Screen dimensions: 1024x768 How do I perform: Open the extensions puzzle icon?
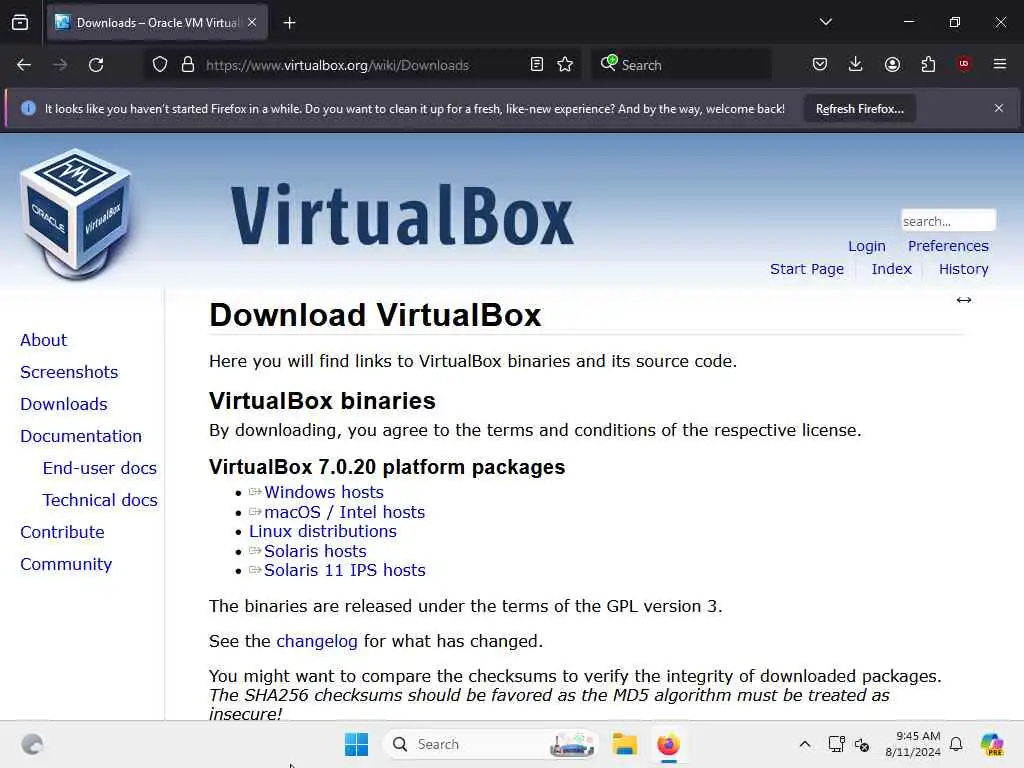pos(928,64)
